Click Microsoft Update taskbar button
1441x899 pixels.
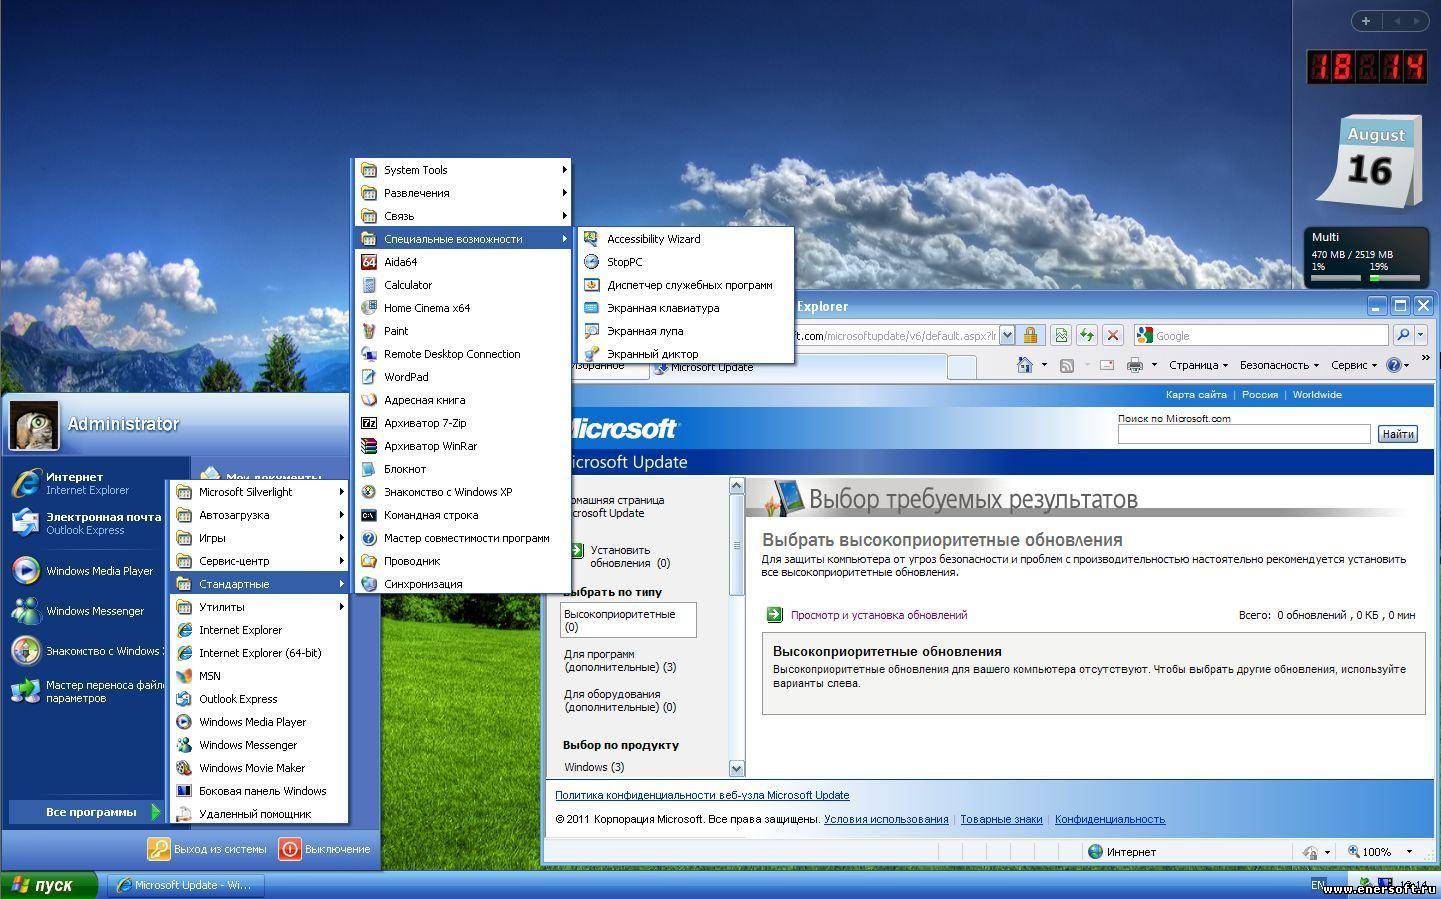tap(186, 885)
